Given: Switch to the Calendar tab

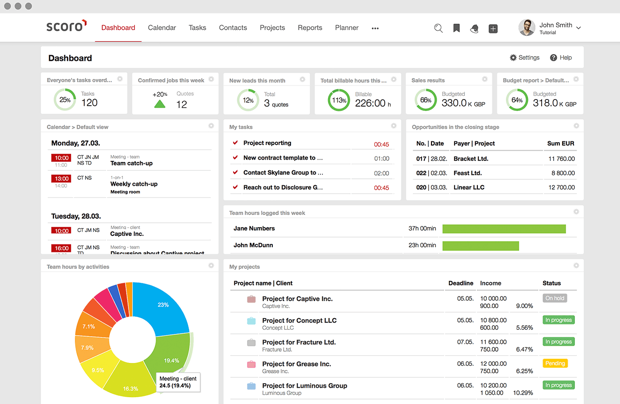Looking at the screenshot, I should (162, 28).
